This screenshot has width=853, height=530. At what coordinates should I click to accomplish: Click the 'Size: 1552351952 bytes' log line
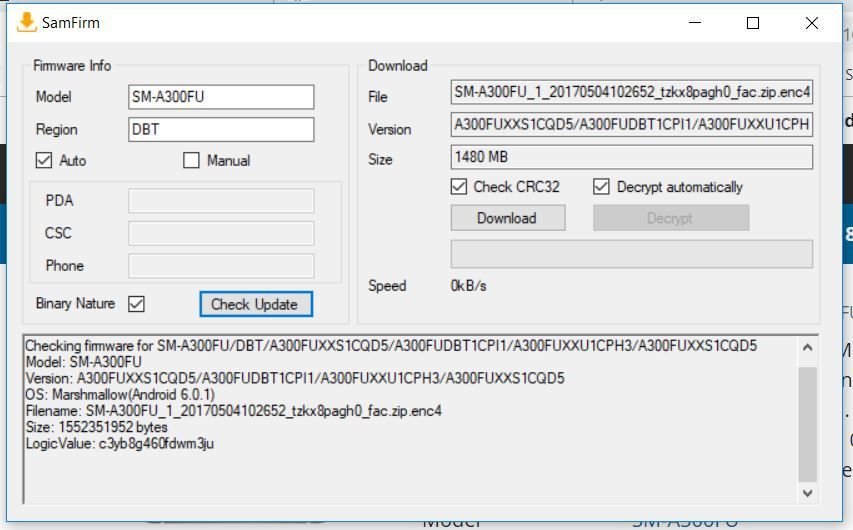point(96,427)
